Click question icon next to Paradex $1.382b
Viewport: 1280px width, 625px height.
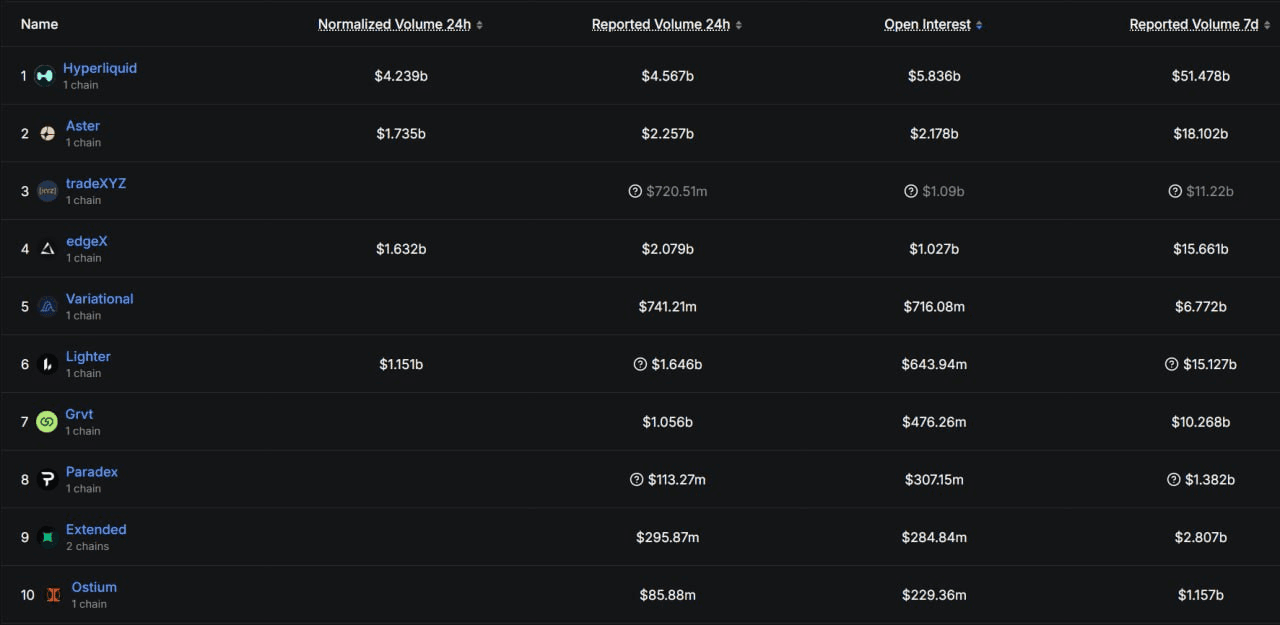(1172, 480)
